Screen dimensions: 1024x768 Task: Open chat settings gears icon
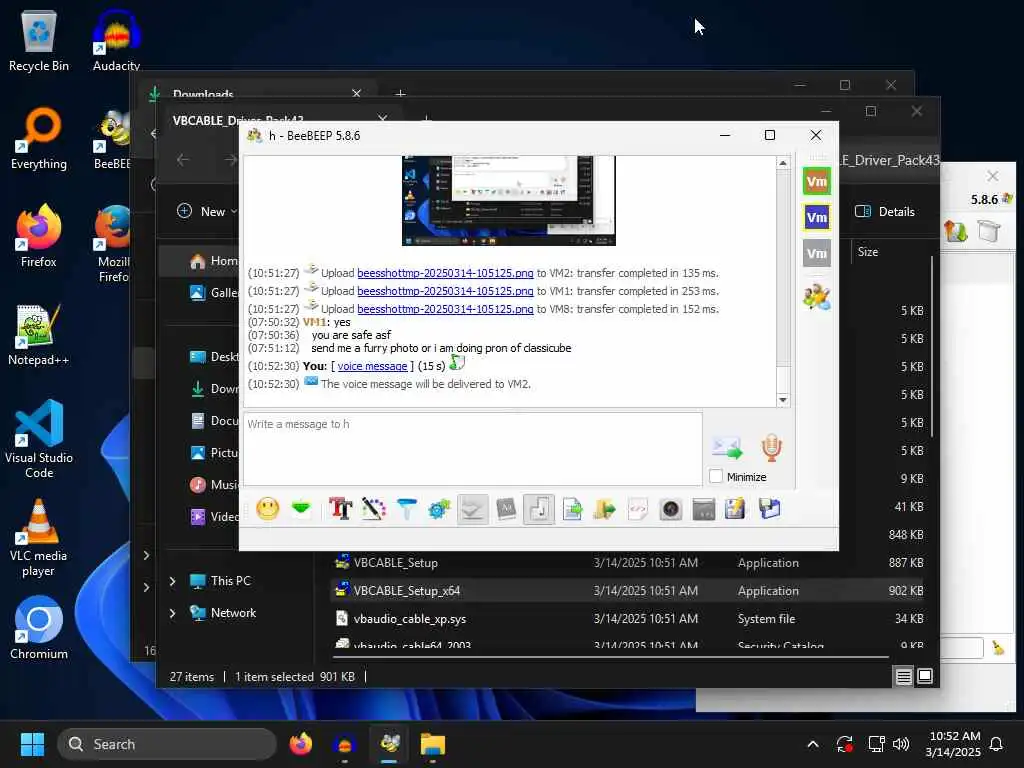(440, 509)
